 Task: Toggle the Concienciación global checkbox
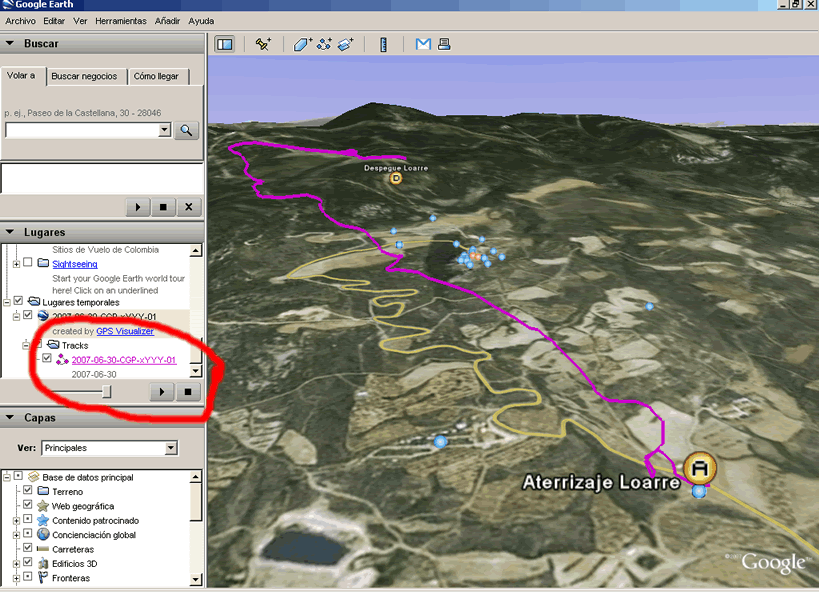28,534
